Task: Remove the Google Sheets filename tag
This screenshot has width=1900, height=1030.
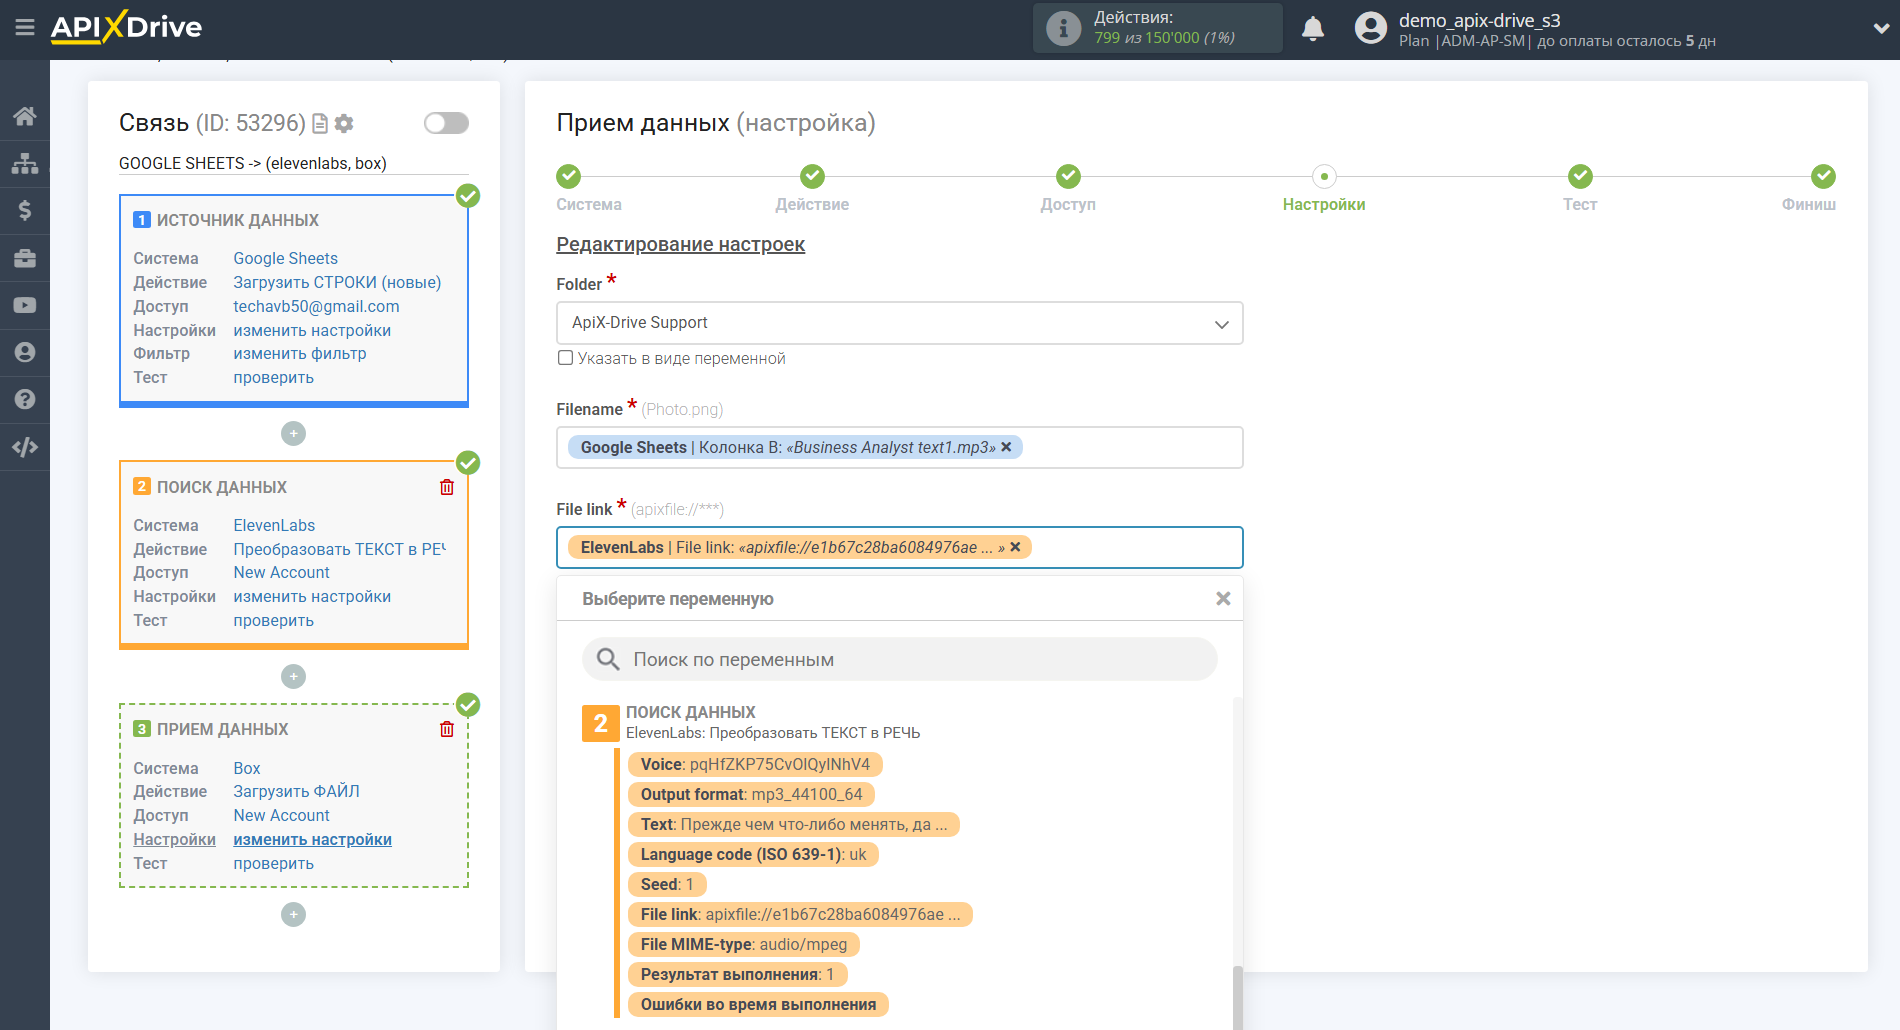Action: [x=1006, y=447]
